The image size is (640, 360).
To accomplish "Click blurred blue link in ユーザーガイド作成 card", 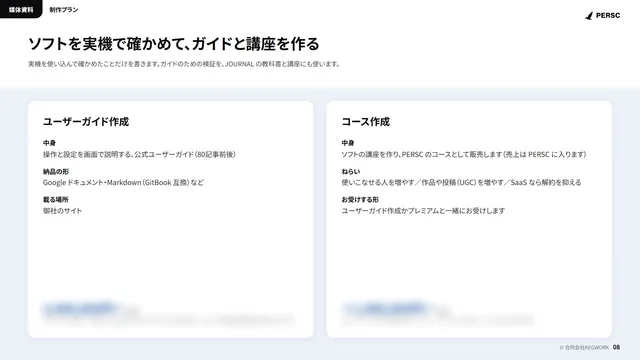I will pos(80,308).
